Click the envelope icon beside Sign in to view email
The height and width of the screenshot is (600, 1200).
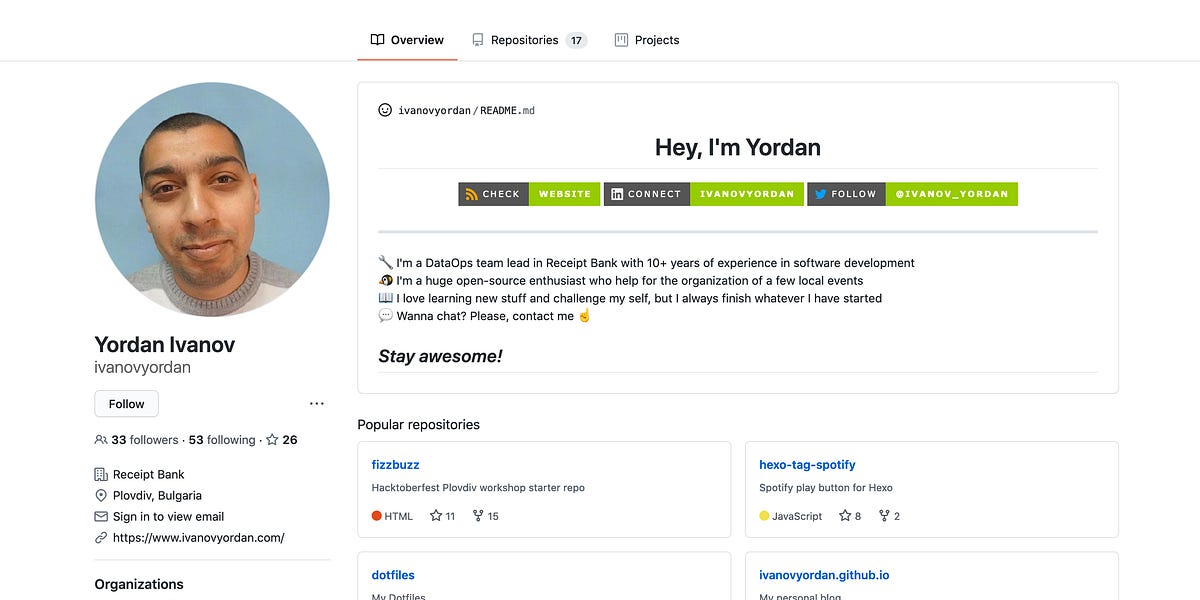coord(100,516)
